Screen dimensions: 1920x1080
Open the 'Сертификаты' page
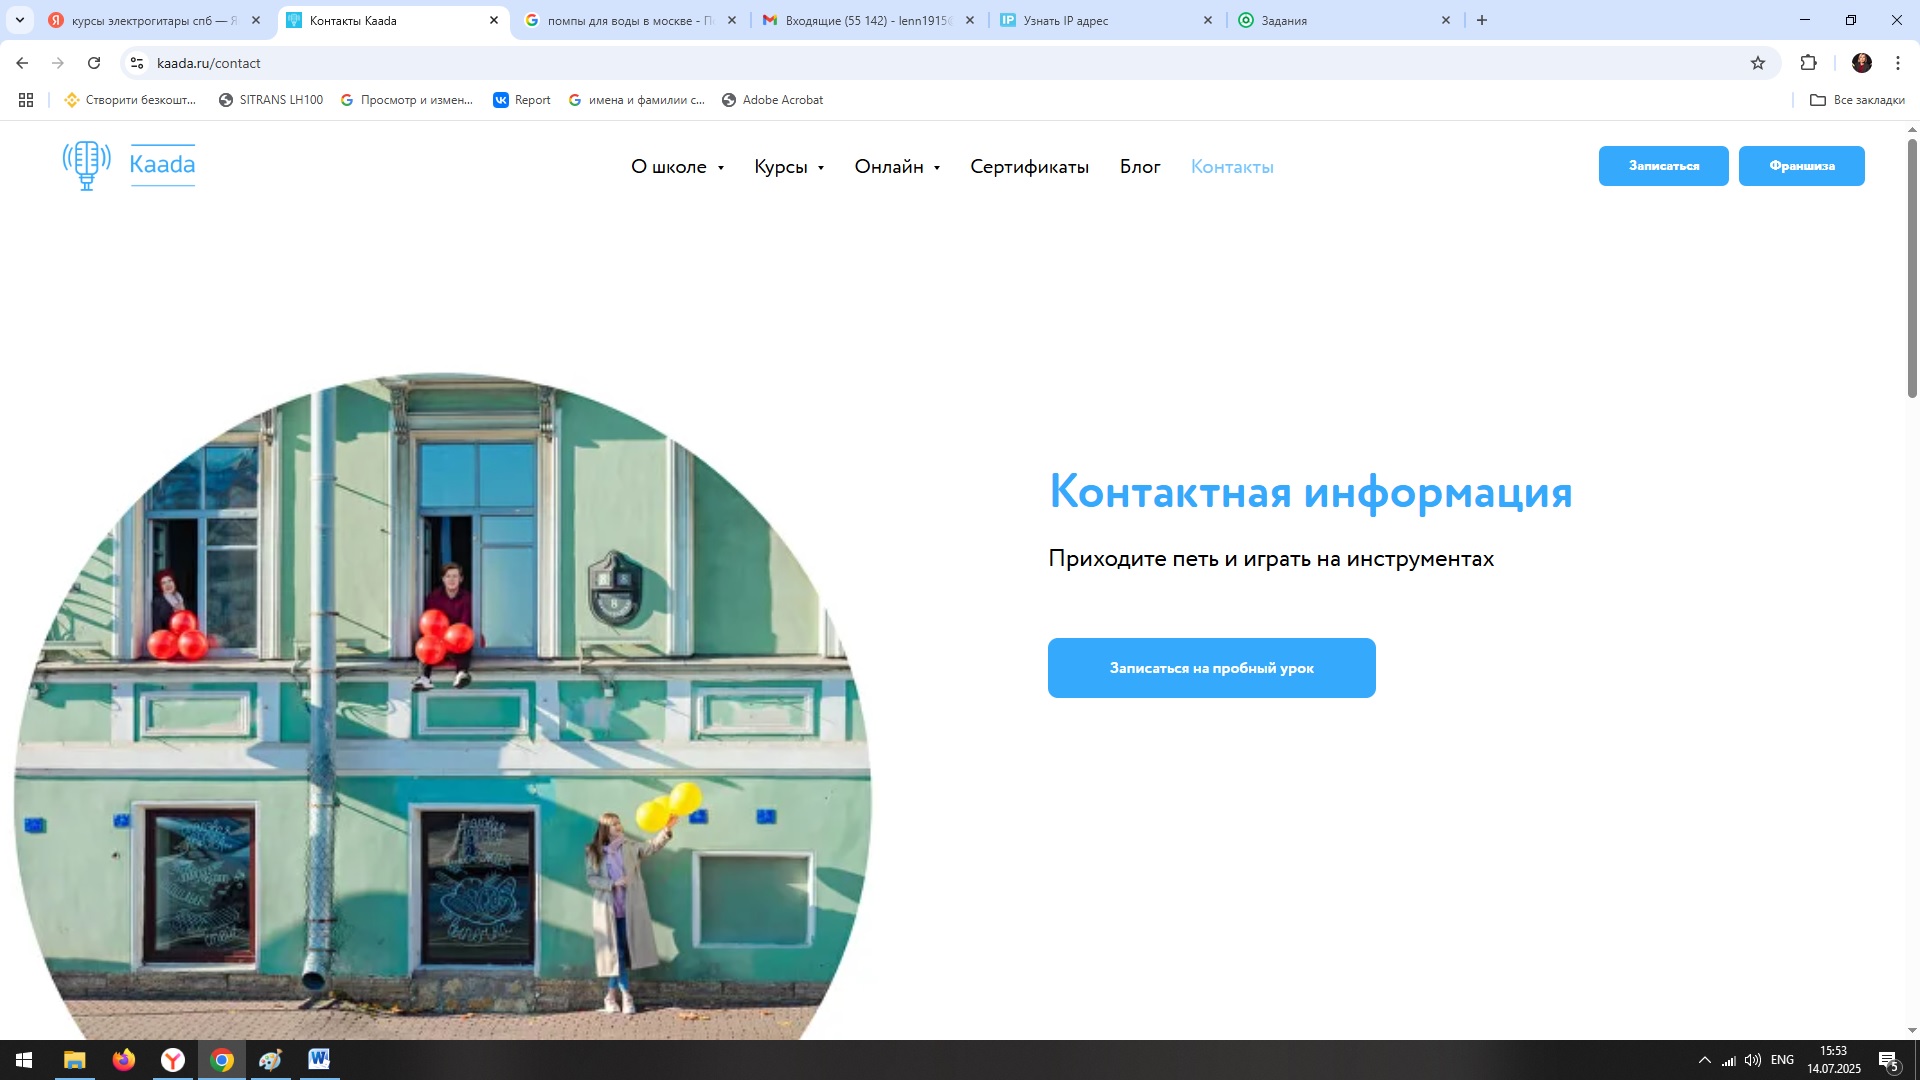[1029, 167]
